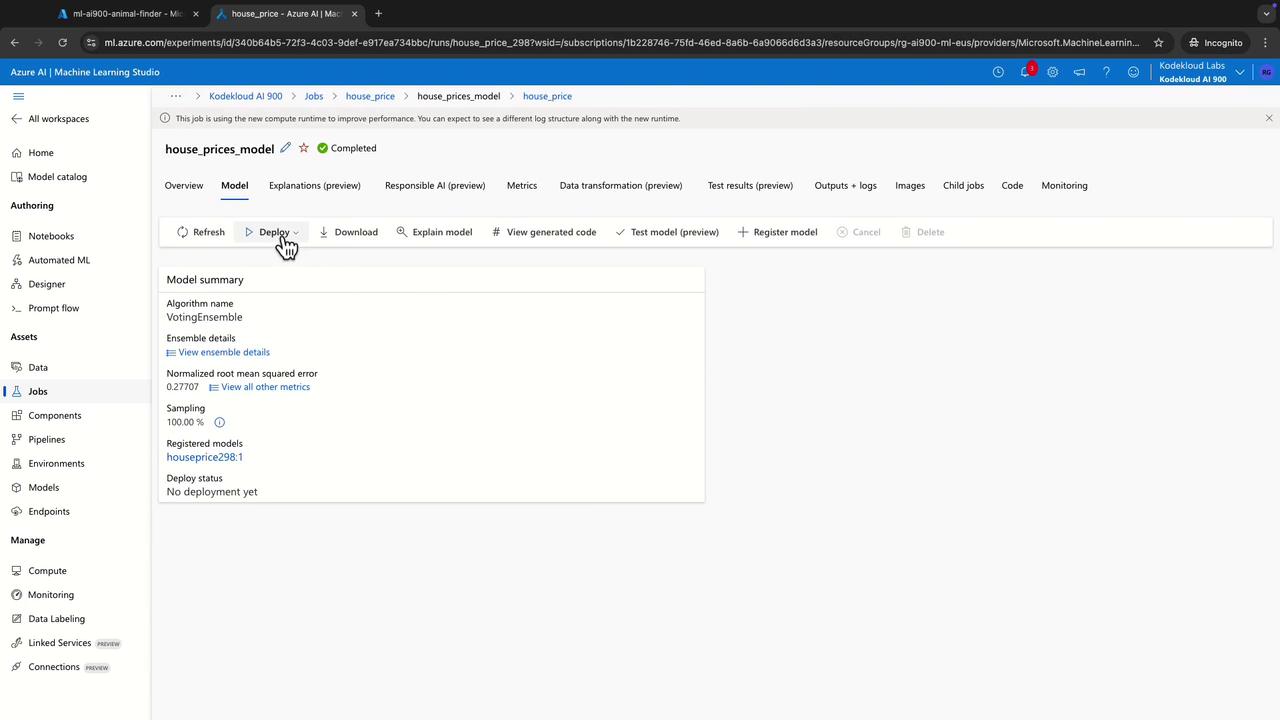View the Test results (preview) tab
Image resolution: width=1280 pixels, height=720 pixels.
click(x=750, y=185)
